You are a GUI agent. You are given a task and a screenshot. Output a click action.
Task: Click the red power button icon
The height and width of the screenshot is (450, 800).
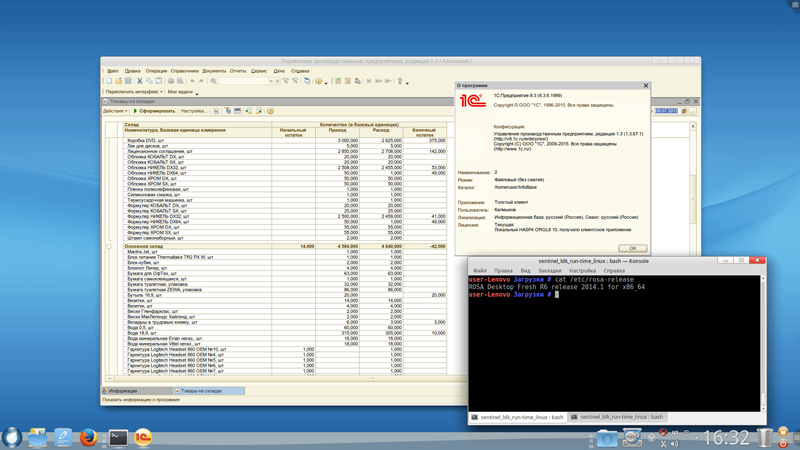pyautogui.click(x=783, y=443)
